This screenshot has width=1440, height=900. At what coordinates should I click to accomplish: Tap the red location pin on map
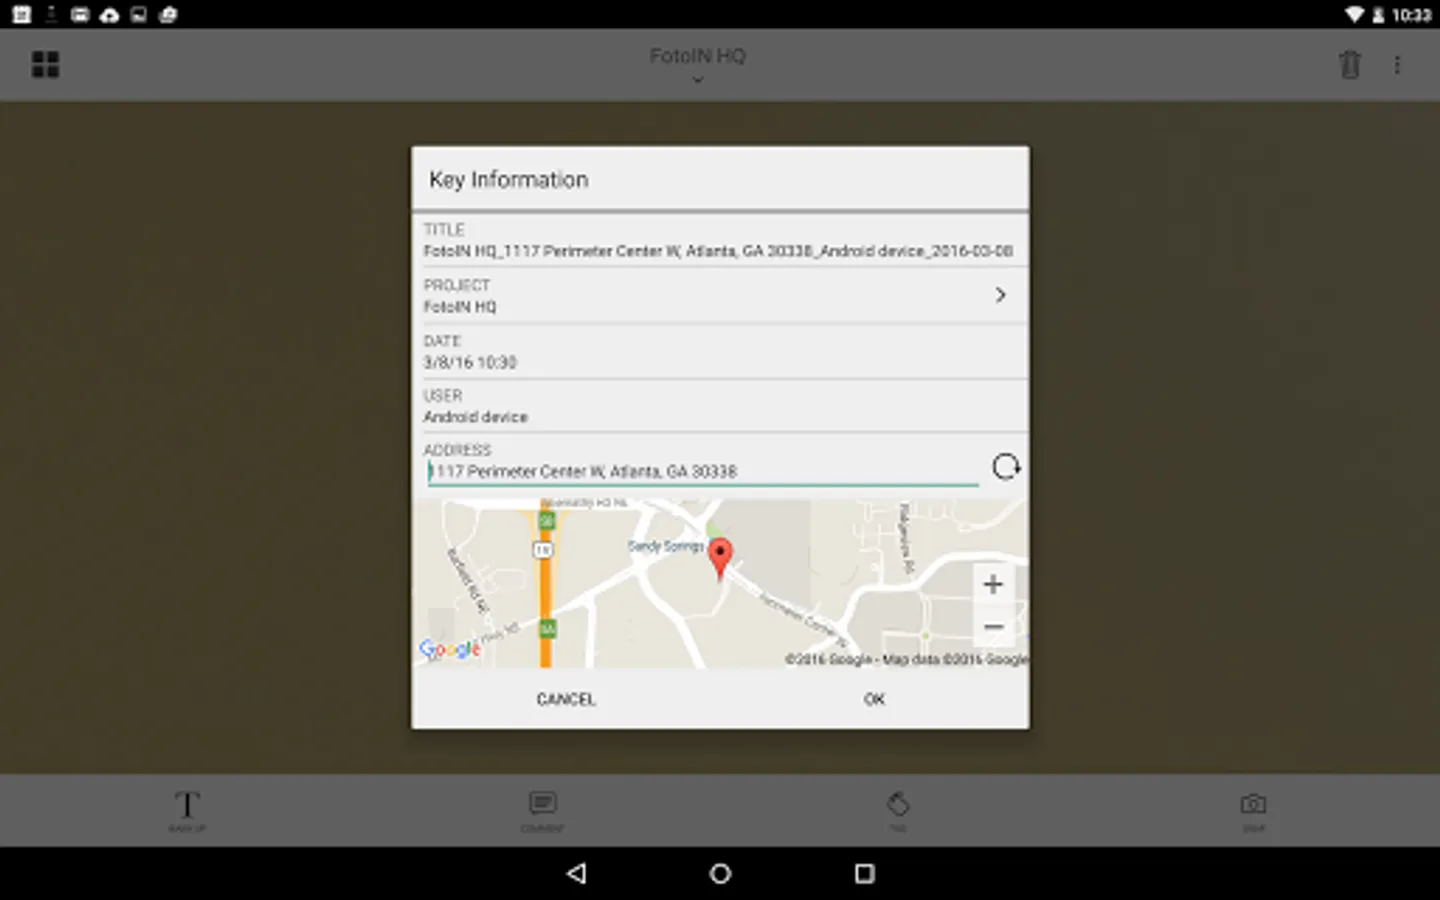tap(720, 558)
